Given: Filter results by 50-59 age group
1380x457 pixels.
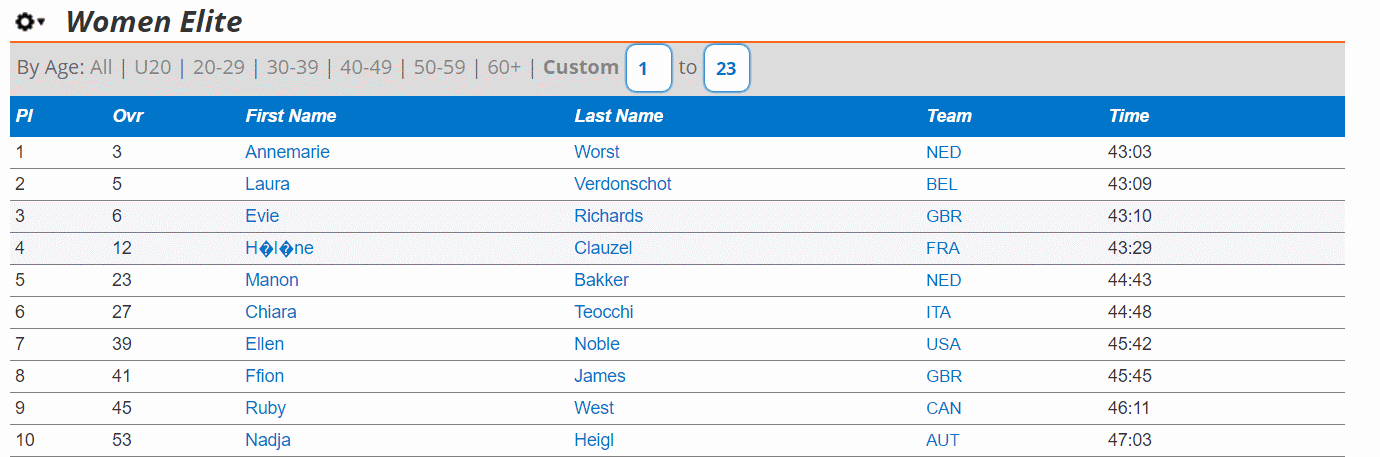Looking at the screenshot, I should (439, 67).
